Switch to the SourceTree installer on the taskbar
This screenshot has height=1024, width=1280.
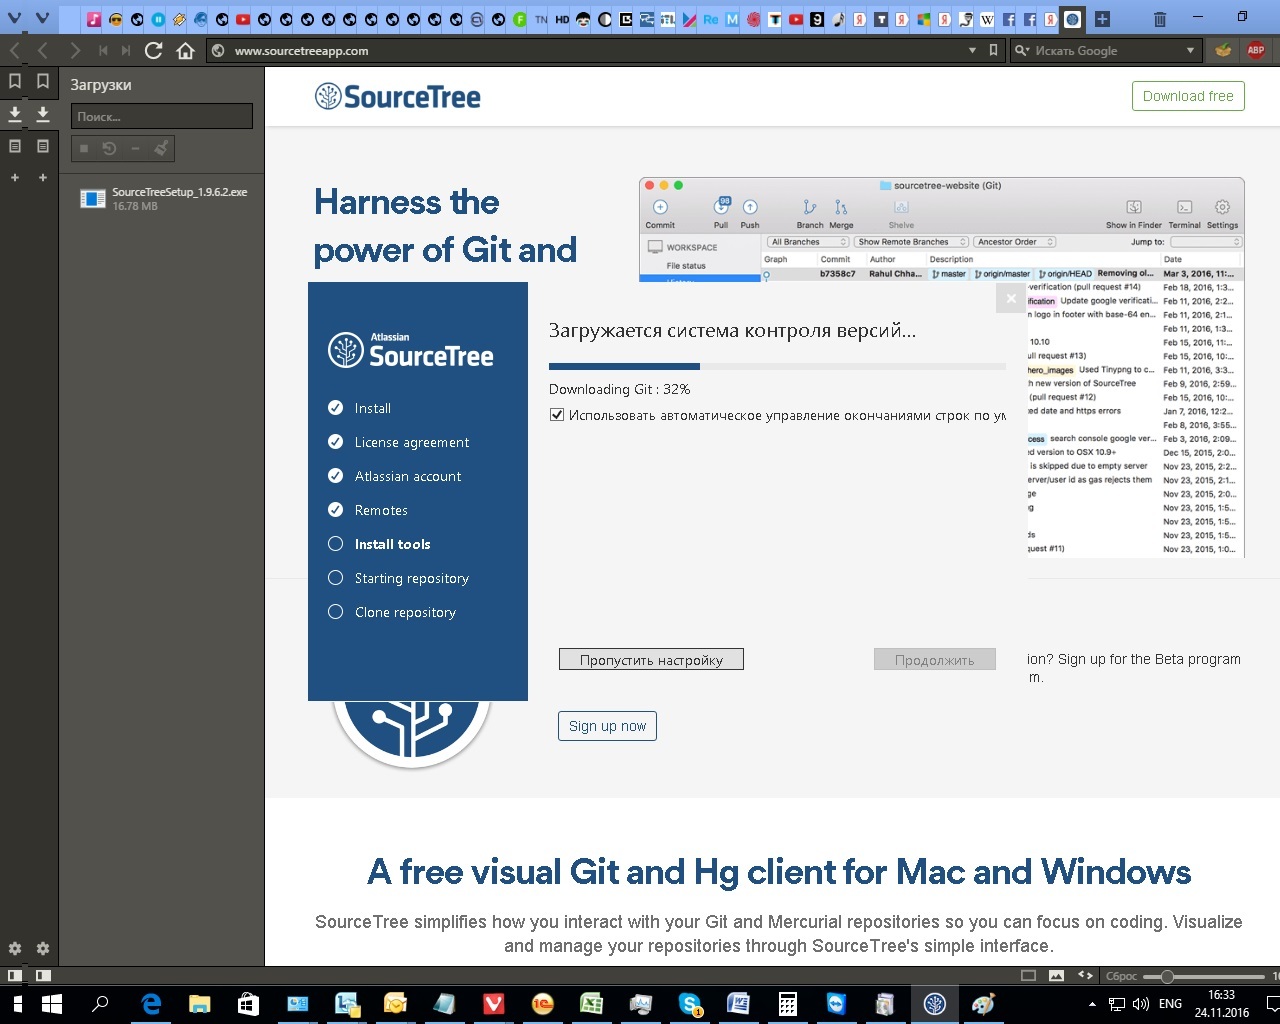click(x=935, y=1004)
